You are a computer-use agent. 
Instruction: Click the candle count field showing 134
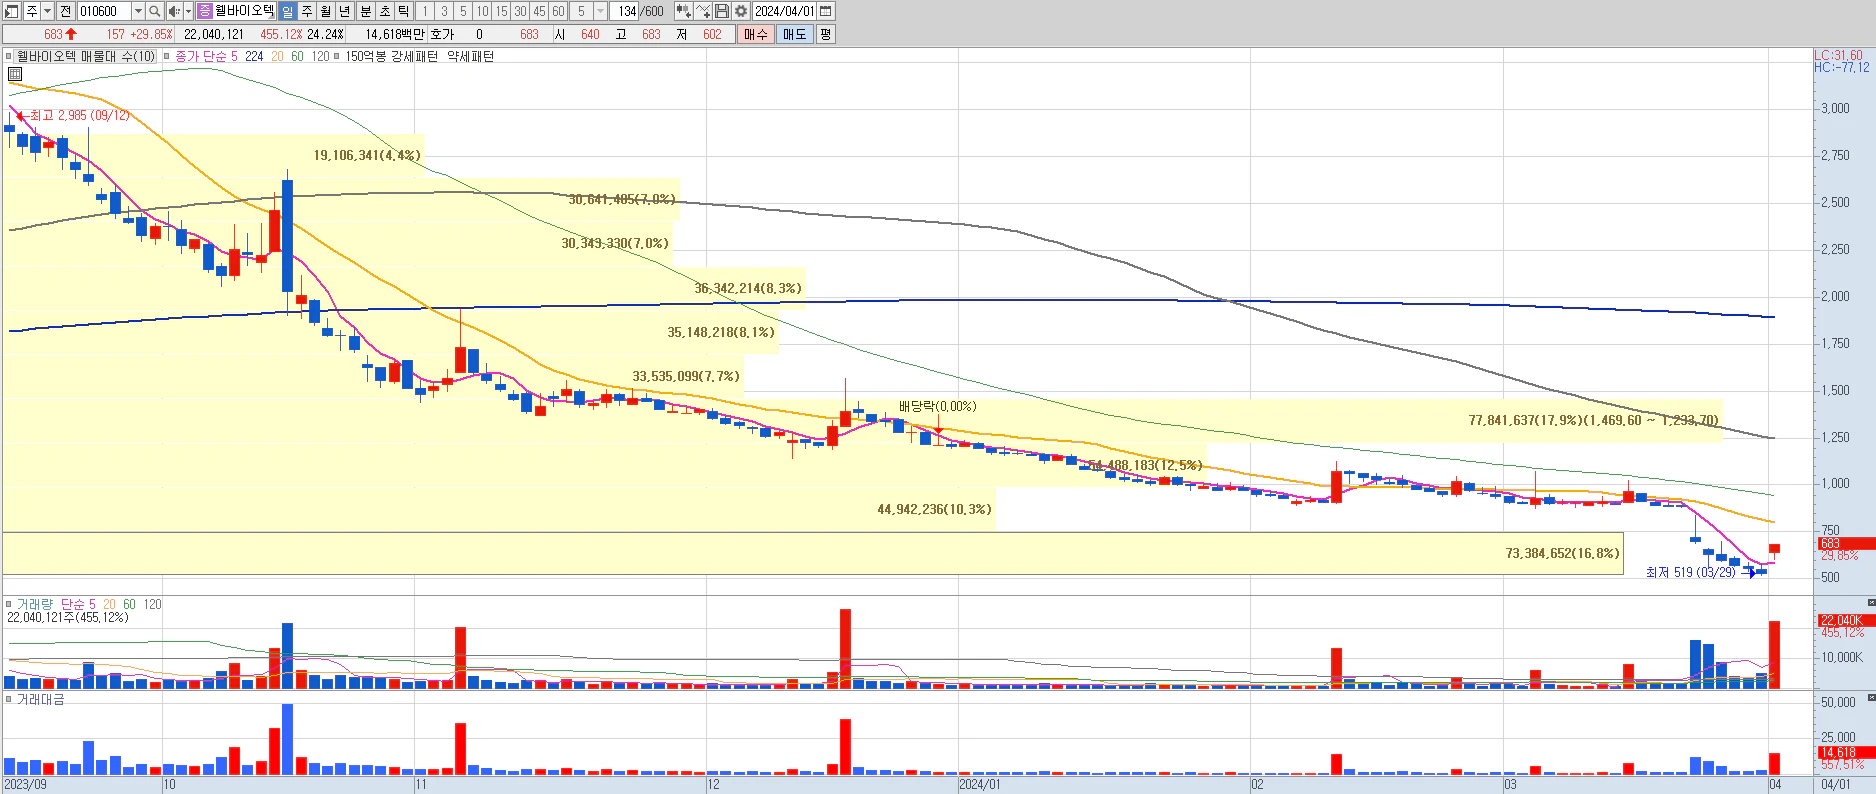click(x=626, y=11)
